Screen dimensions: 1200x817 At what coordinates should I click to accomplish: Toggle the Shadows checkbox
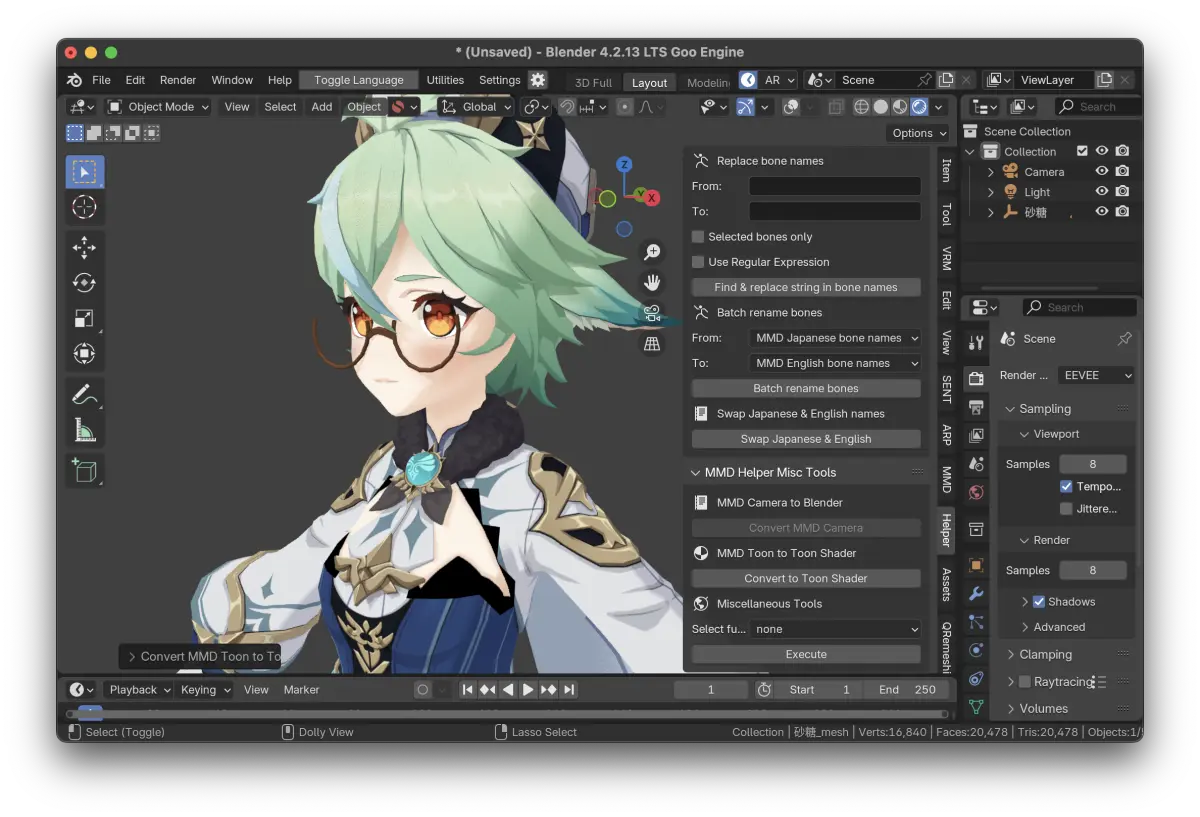(1039, 602)
